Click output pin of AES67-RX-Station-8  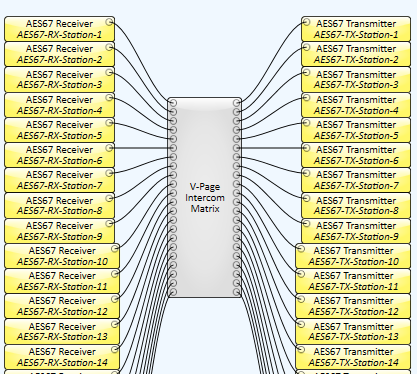click(109, 198)
